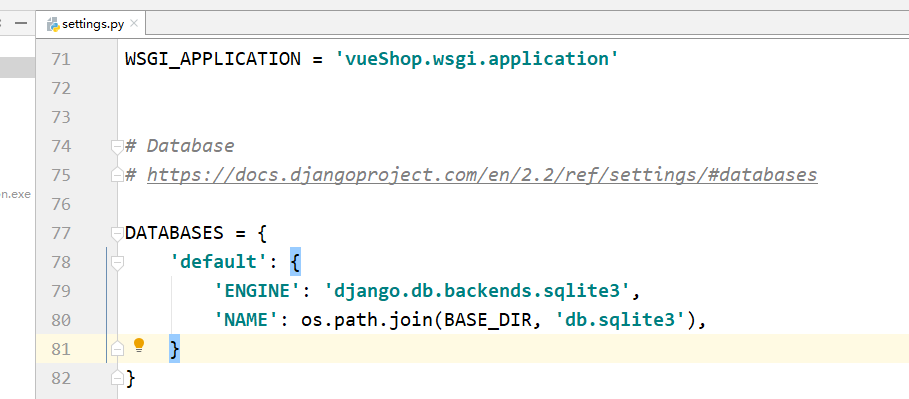Click the 'db.sqlite3' string

(x=620, y=320)
